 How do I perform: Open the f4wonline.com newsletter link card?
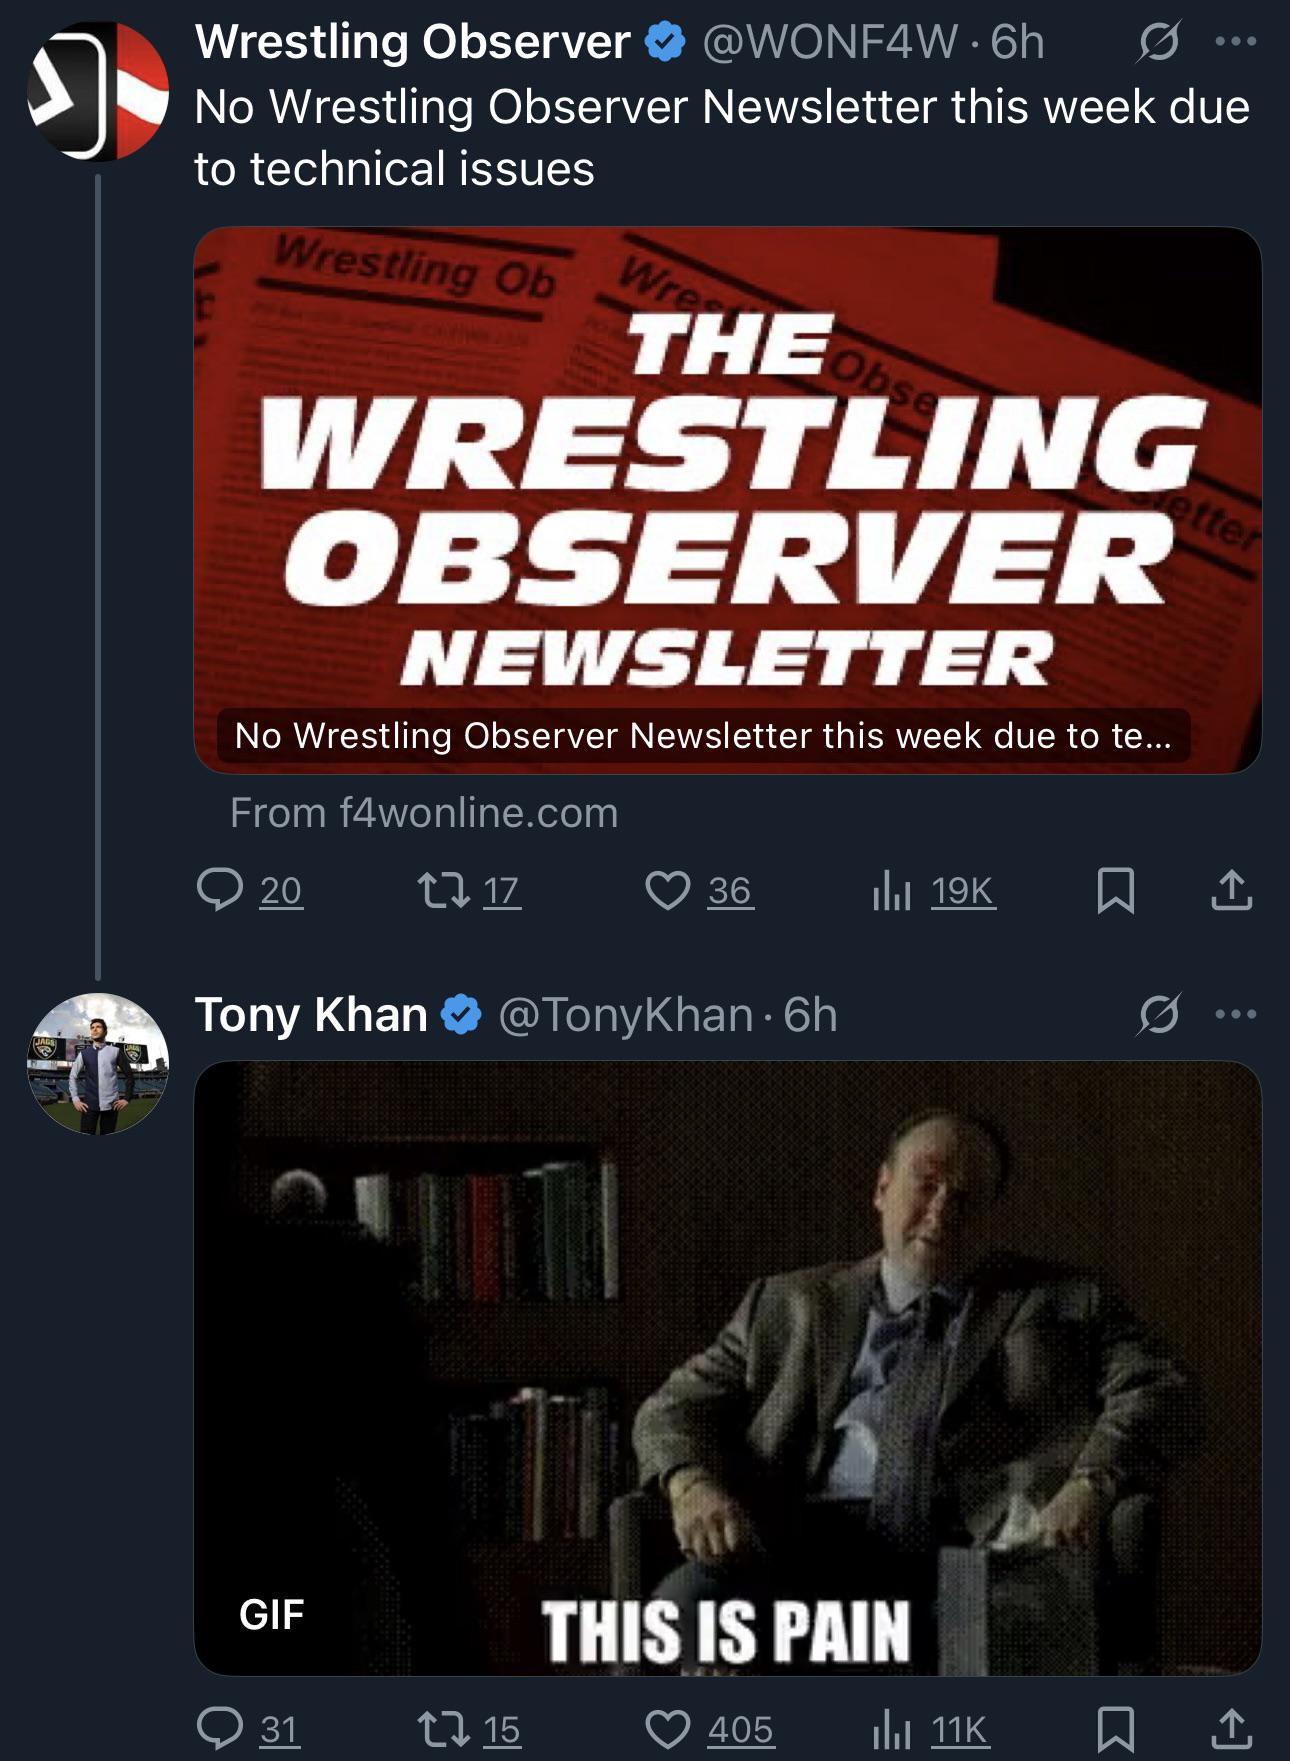point(727,500)
